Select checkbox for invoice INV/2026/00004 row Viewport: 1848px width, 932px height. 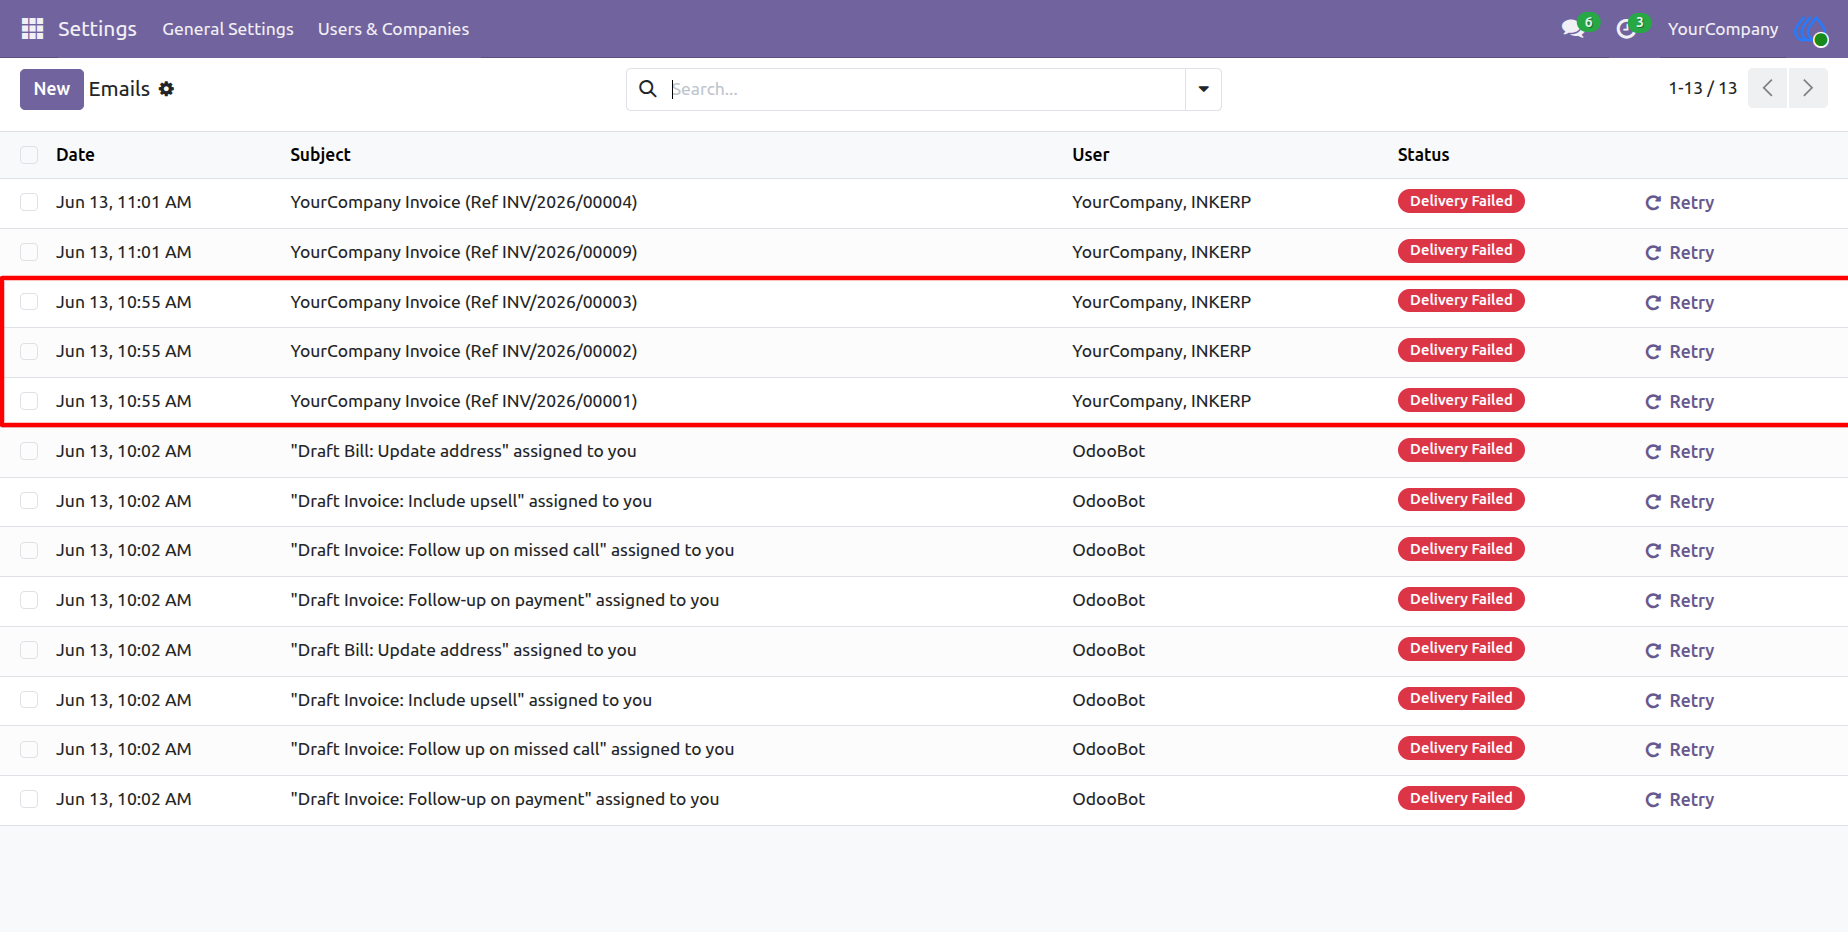tap(29, 202)
